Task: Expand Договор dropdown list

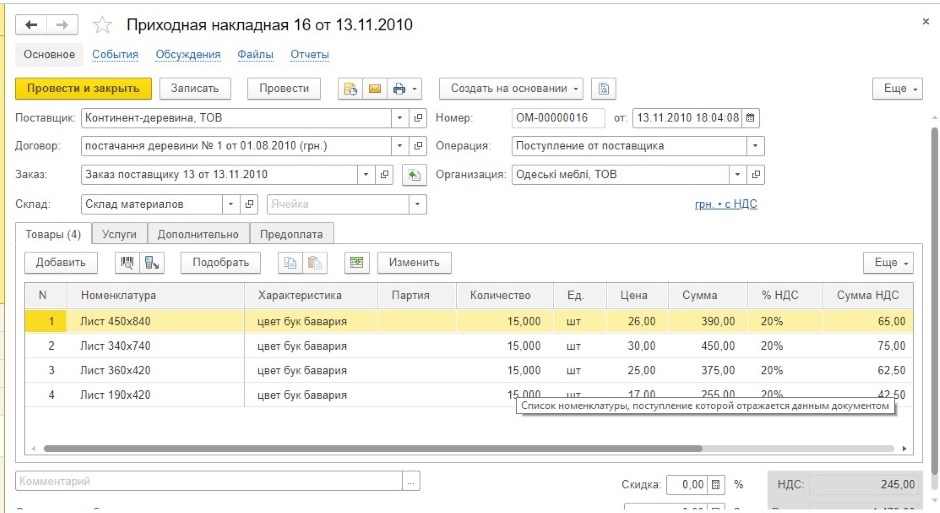Action: [x=399, y=146]
